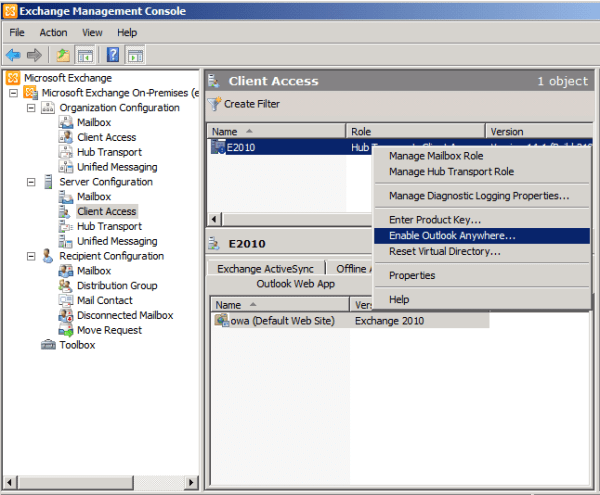The width and height of the screenshot is (600, 495).
Task: Collapse the Recipient Configuration node
Action: click(31, 256)
